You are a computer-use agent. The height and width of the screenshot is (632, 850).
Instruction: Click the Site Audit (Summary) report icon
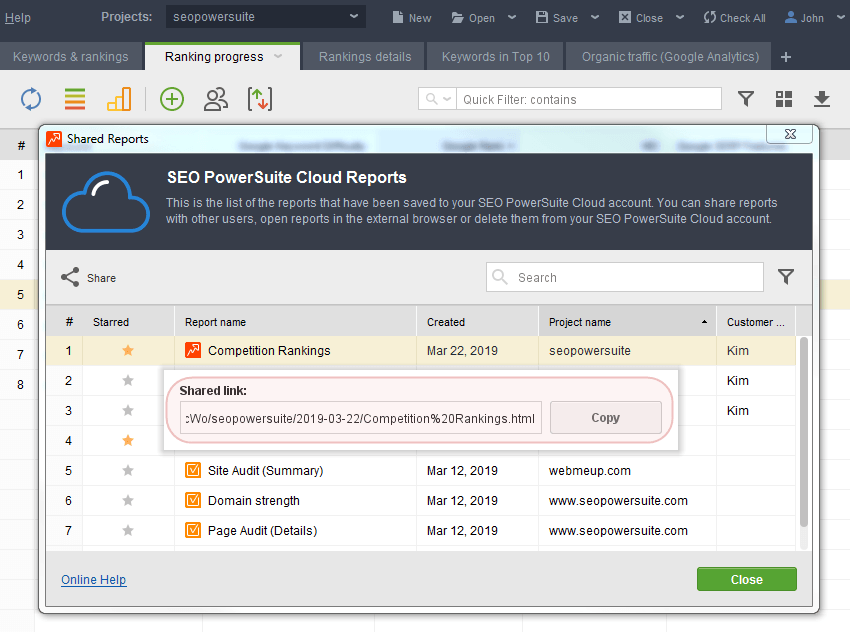(193, 470)
